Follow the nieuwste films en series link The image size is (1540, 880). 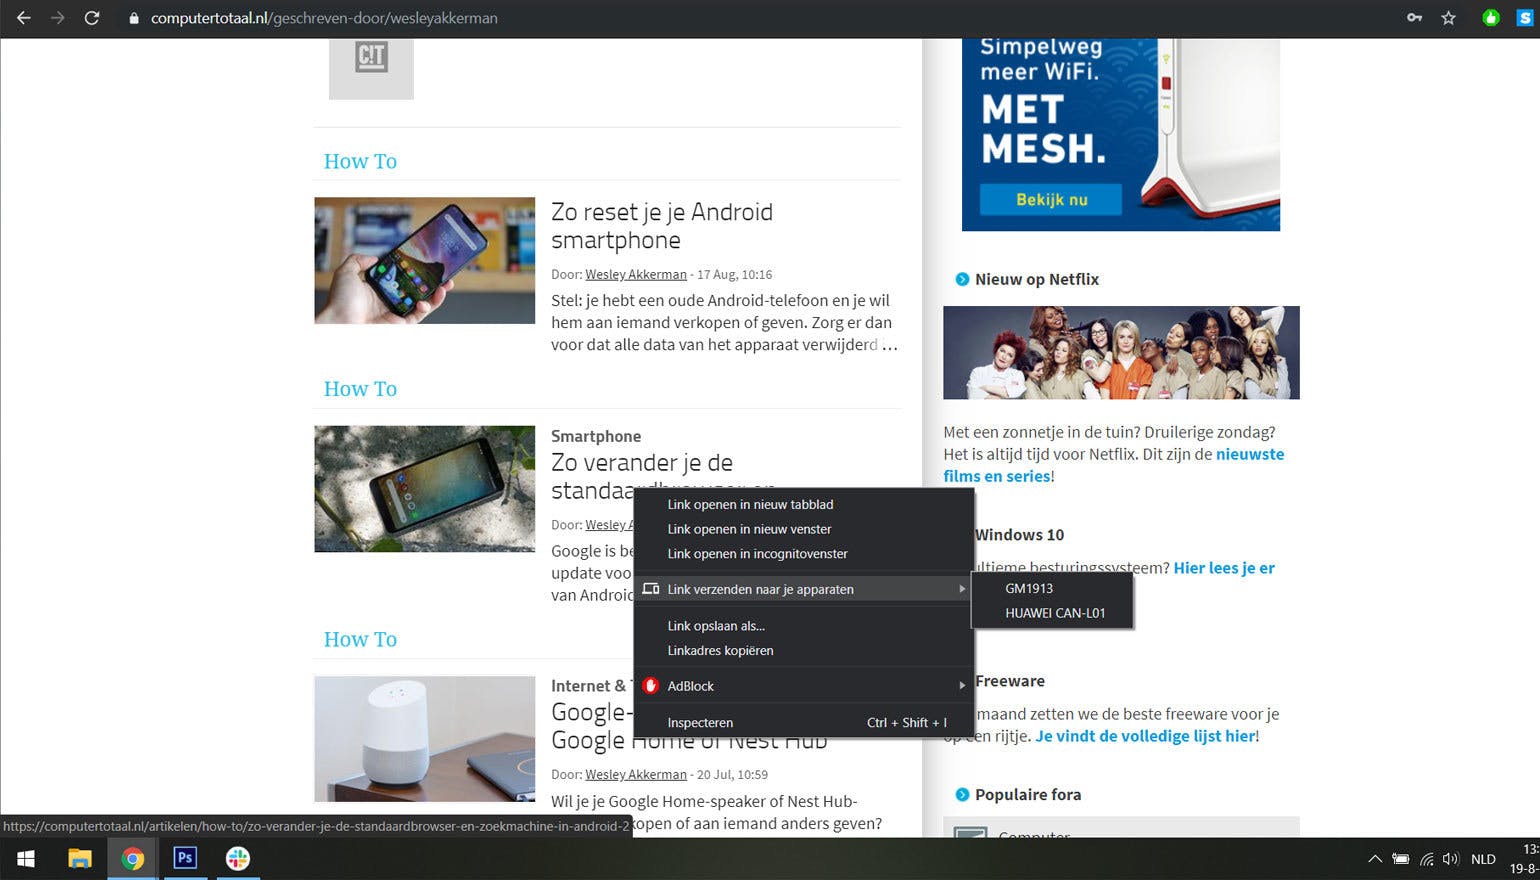click(1114, 465)
